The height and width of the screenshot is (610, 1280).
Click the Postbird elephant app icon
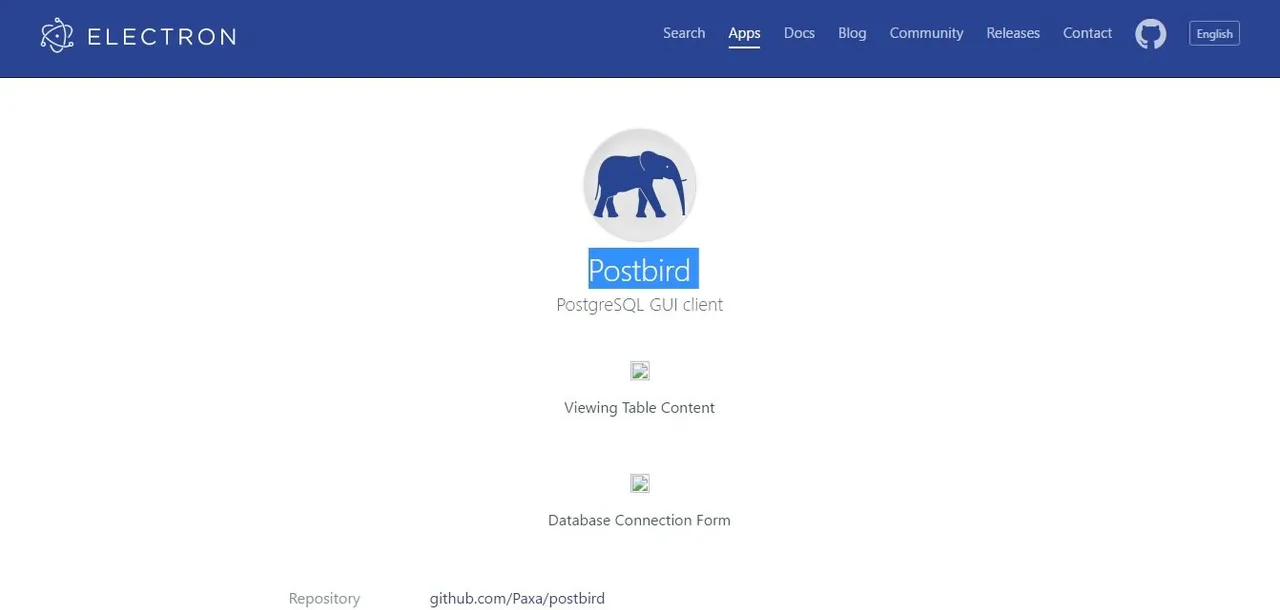click(640, 185)
